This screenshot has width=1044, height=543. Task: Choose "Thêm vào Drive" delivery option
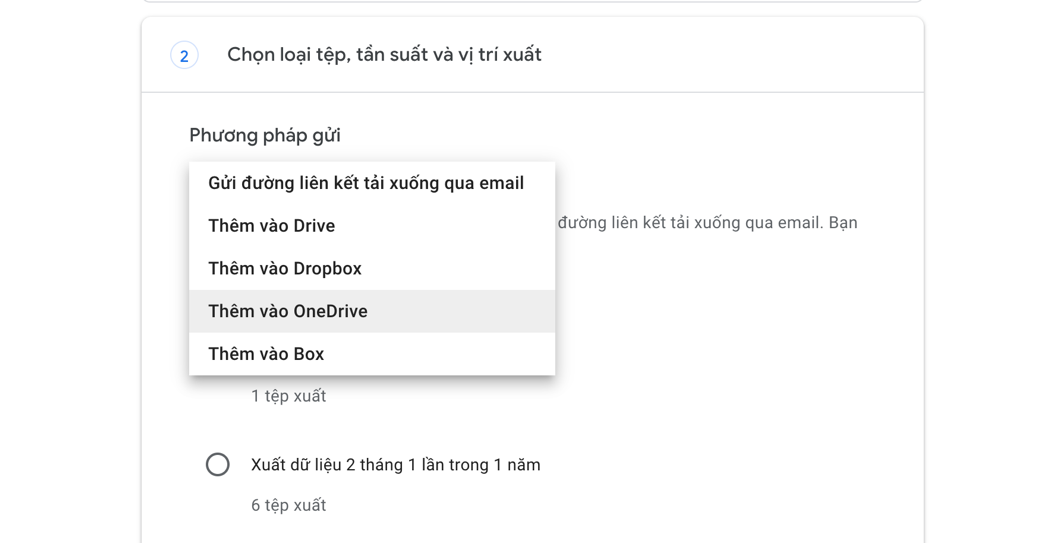click(372, 226)
